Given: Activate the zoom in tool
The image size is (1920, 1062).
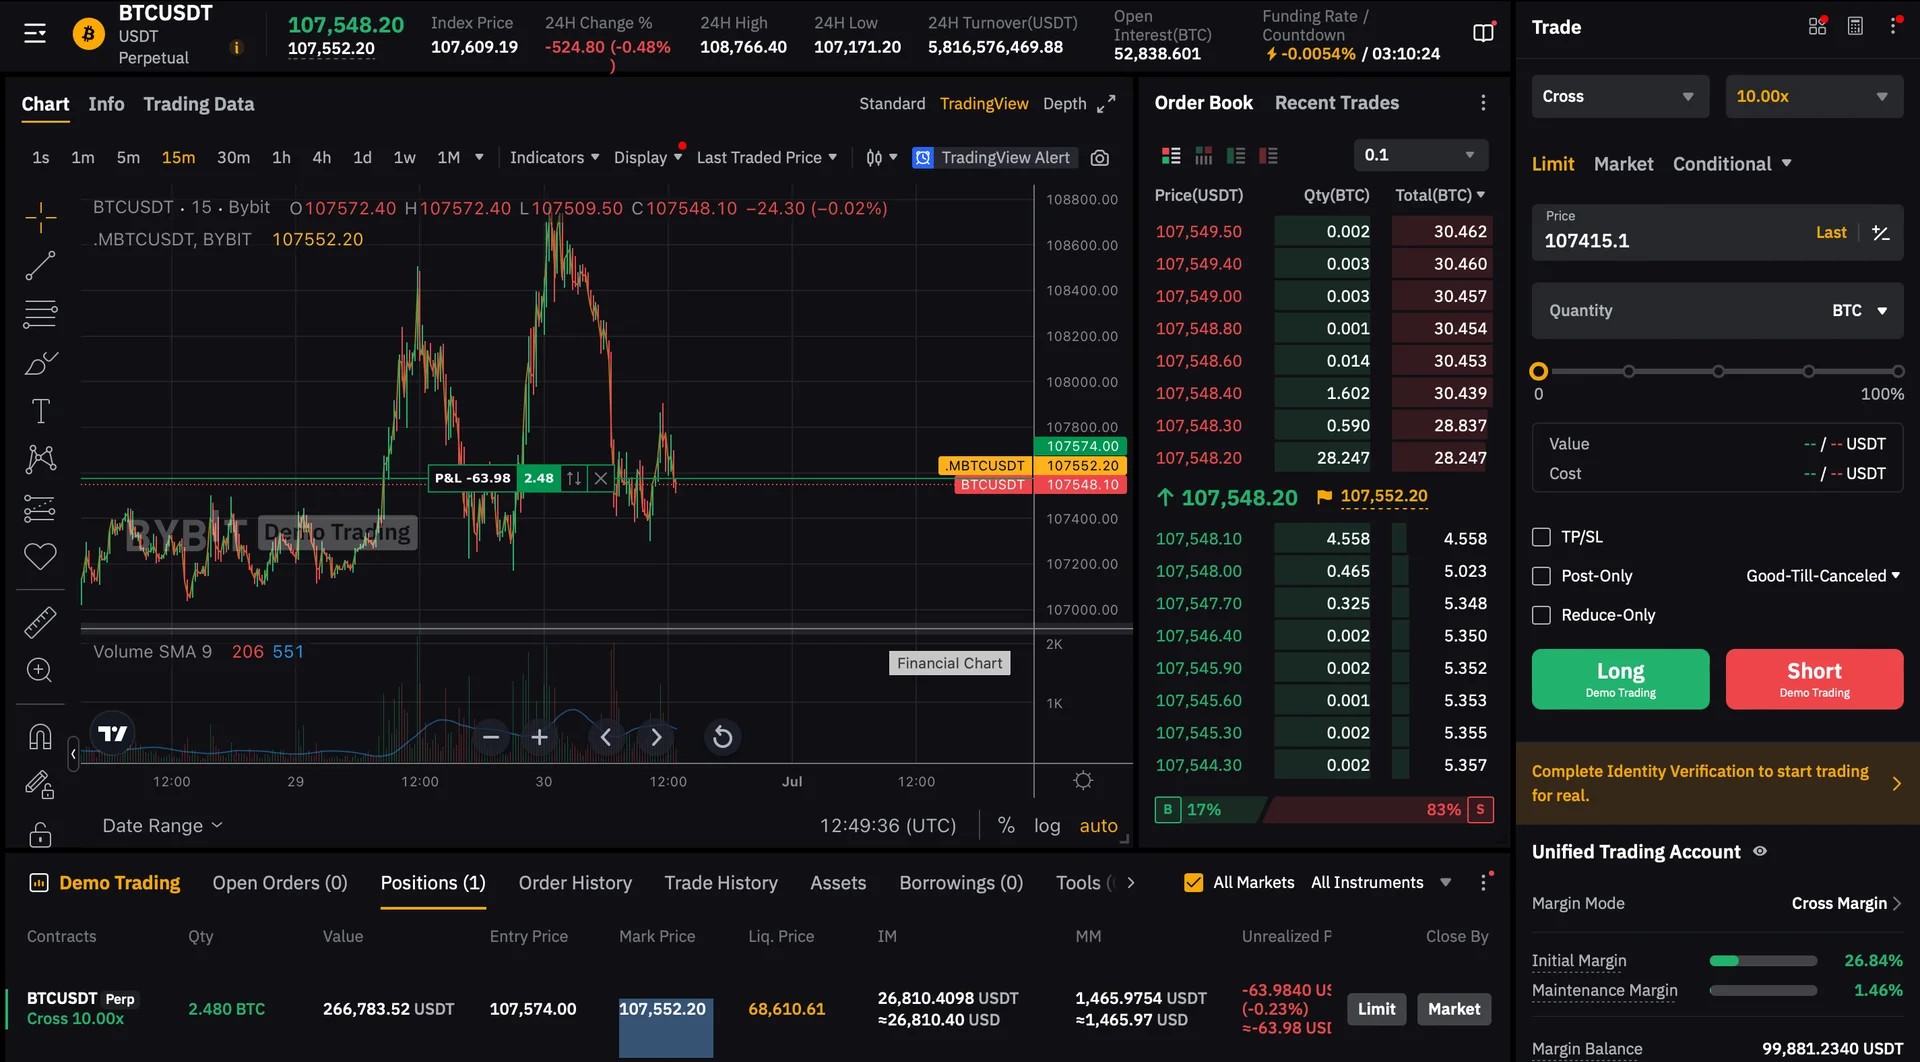Looking at the screenshot, I should pos(40,670).
